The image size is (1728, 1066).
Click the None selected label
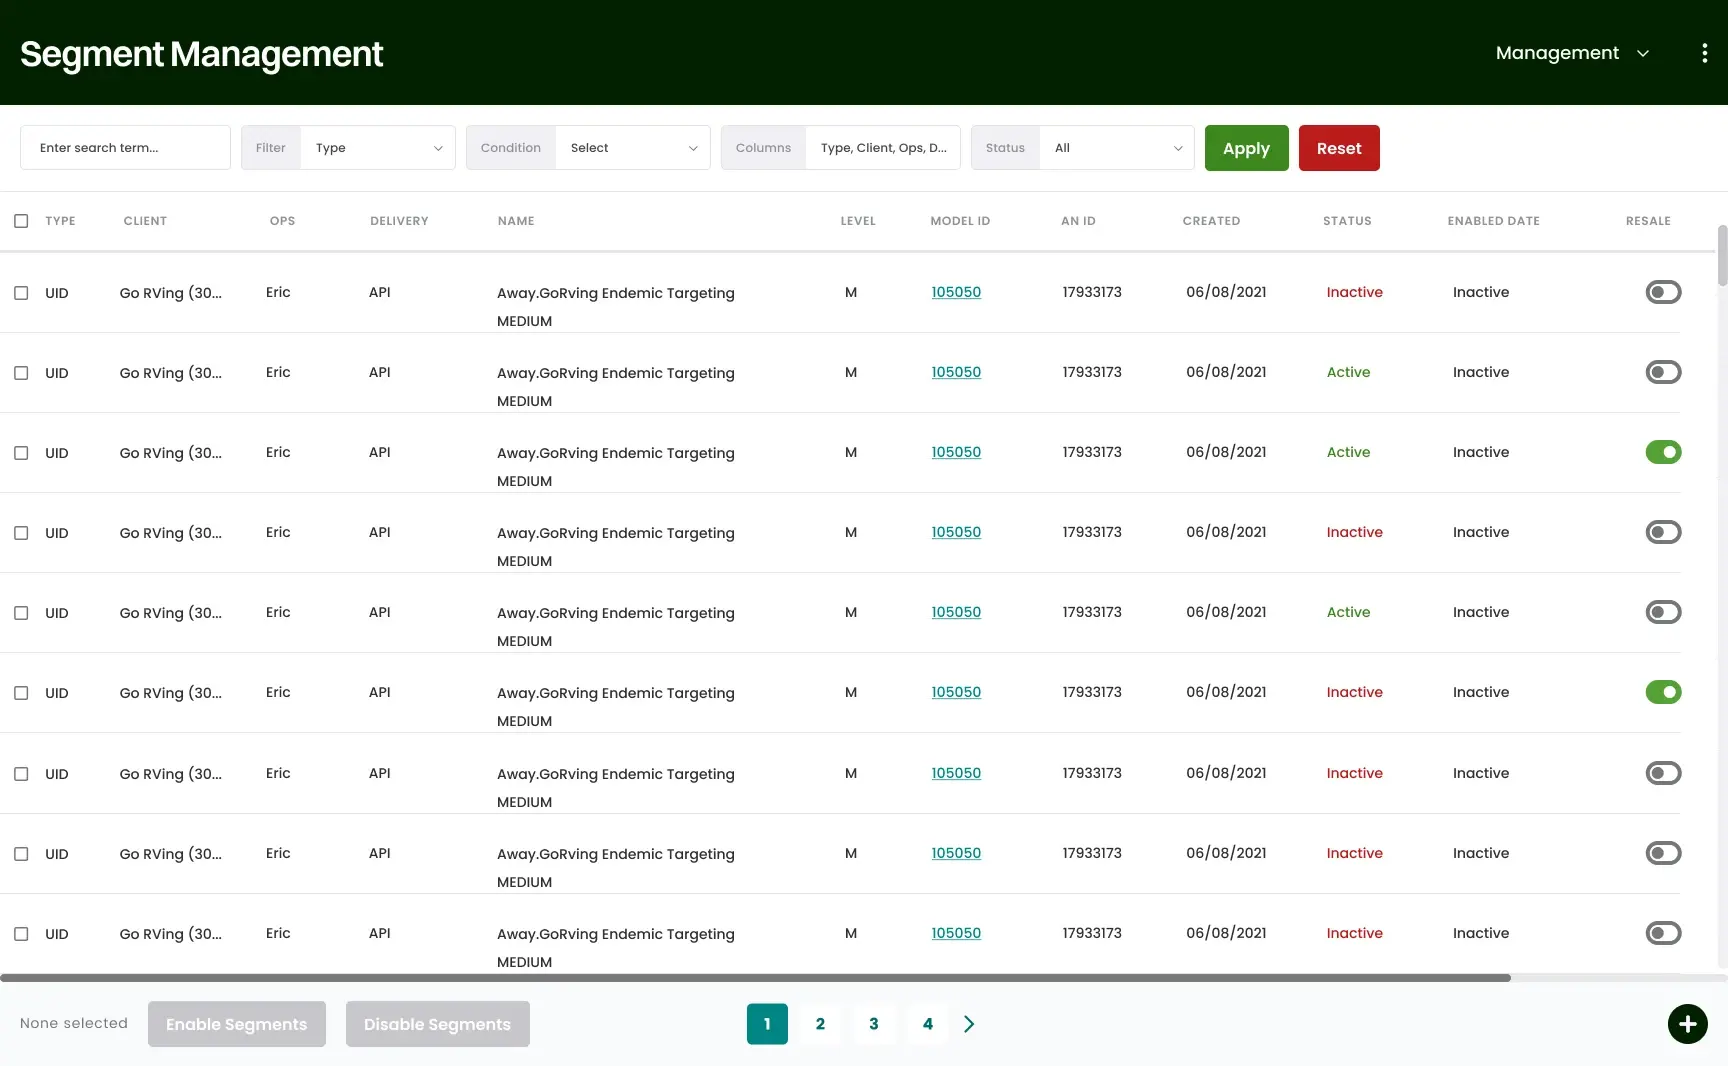tap(74, 1023)
